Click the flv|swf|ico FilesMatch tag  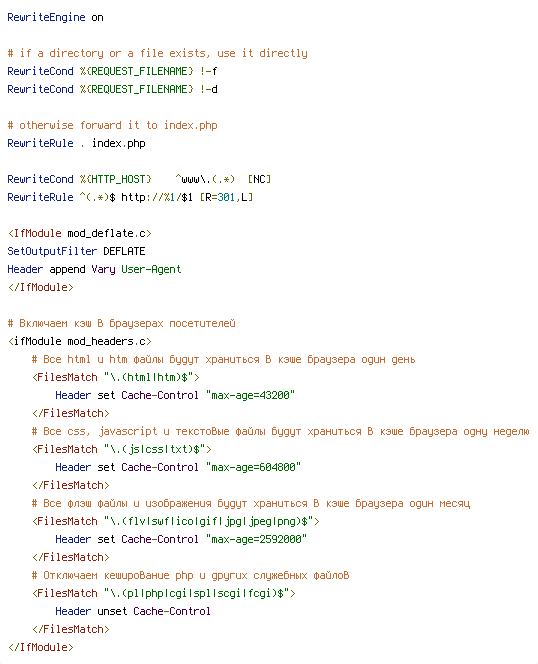point(176,521)
